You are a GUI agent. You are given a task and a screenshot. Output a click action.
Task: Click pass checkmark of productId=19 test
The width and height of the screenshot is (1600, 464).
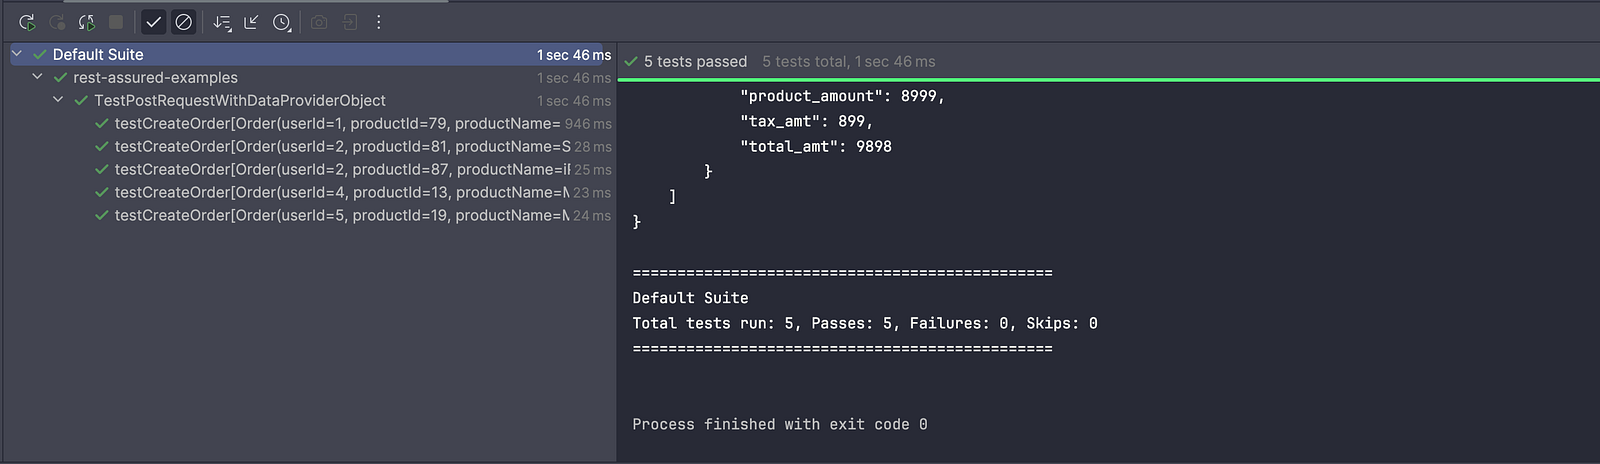point(101,215)
